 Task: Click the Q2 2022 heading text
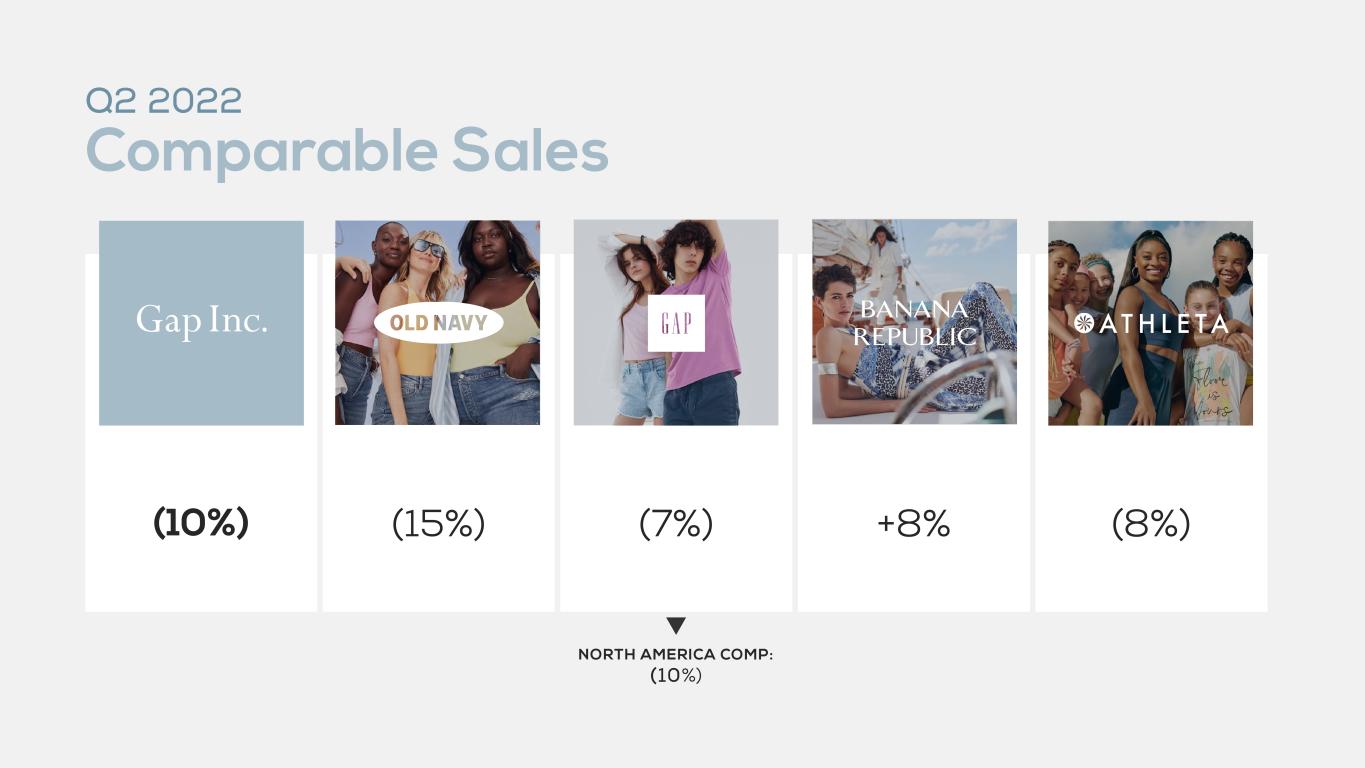pyautogui.click(x=164, y=100)
